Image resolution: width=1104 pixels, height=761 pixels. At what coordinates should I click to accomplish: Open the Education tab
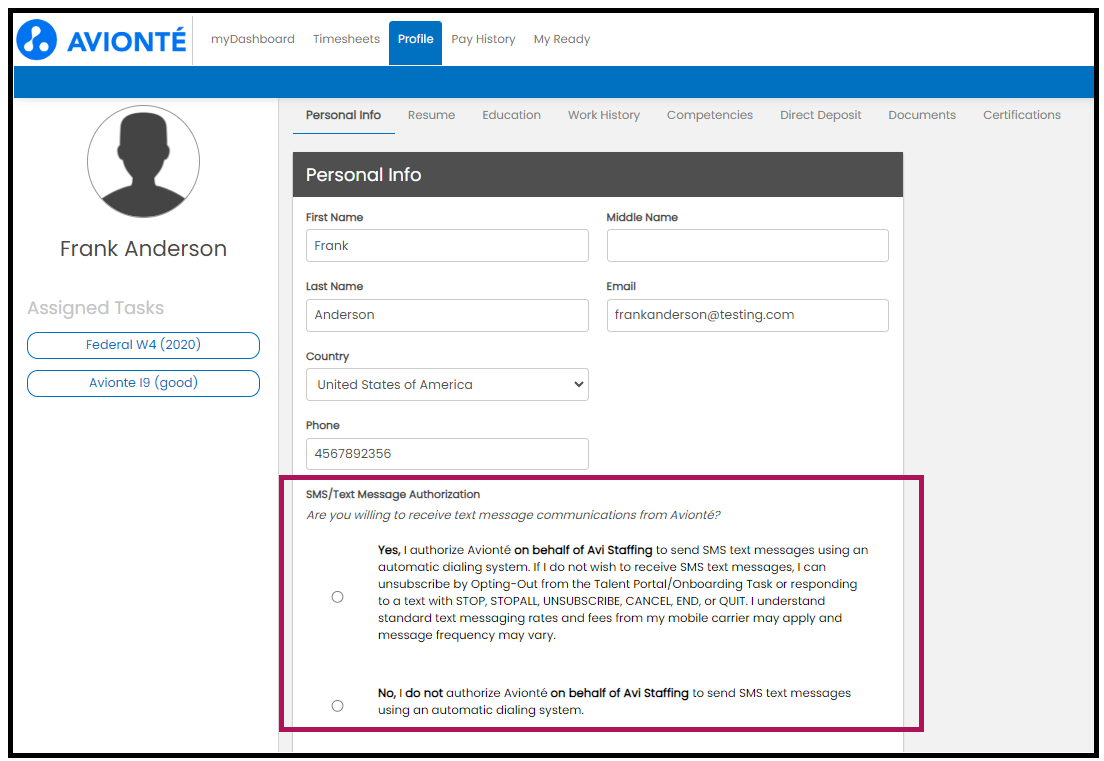click(511, 115)
